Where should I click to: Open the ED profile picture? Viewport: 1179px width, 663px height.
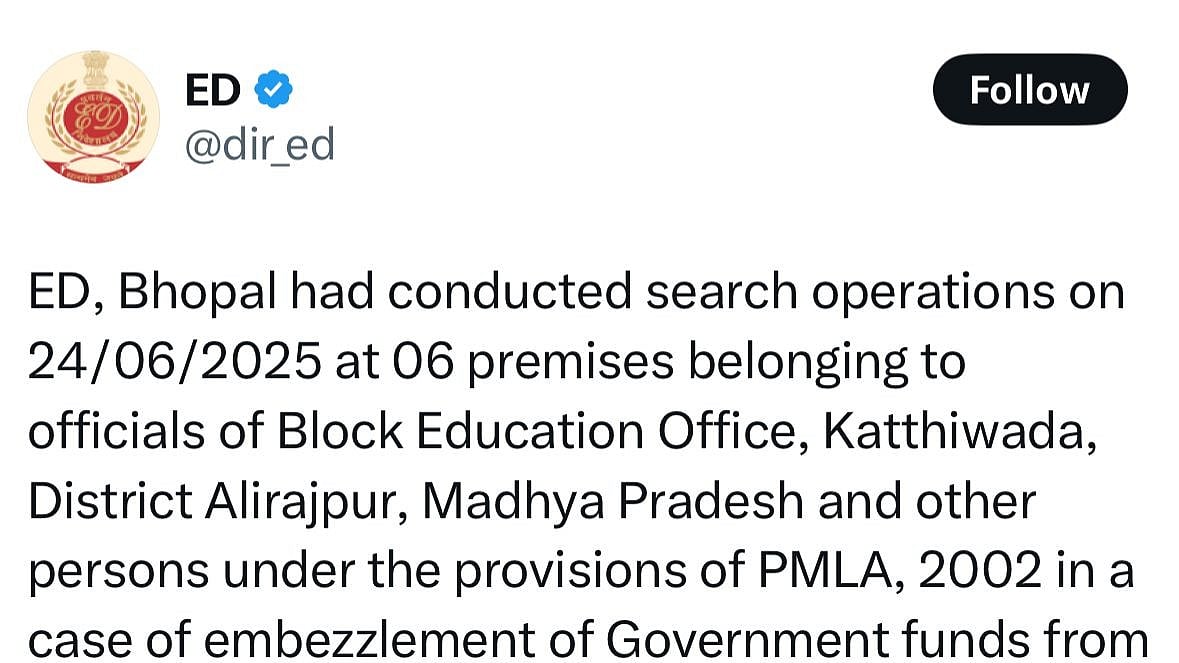[x=93, y=117]
